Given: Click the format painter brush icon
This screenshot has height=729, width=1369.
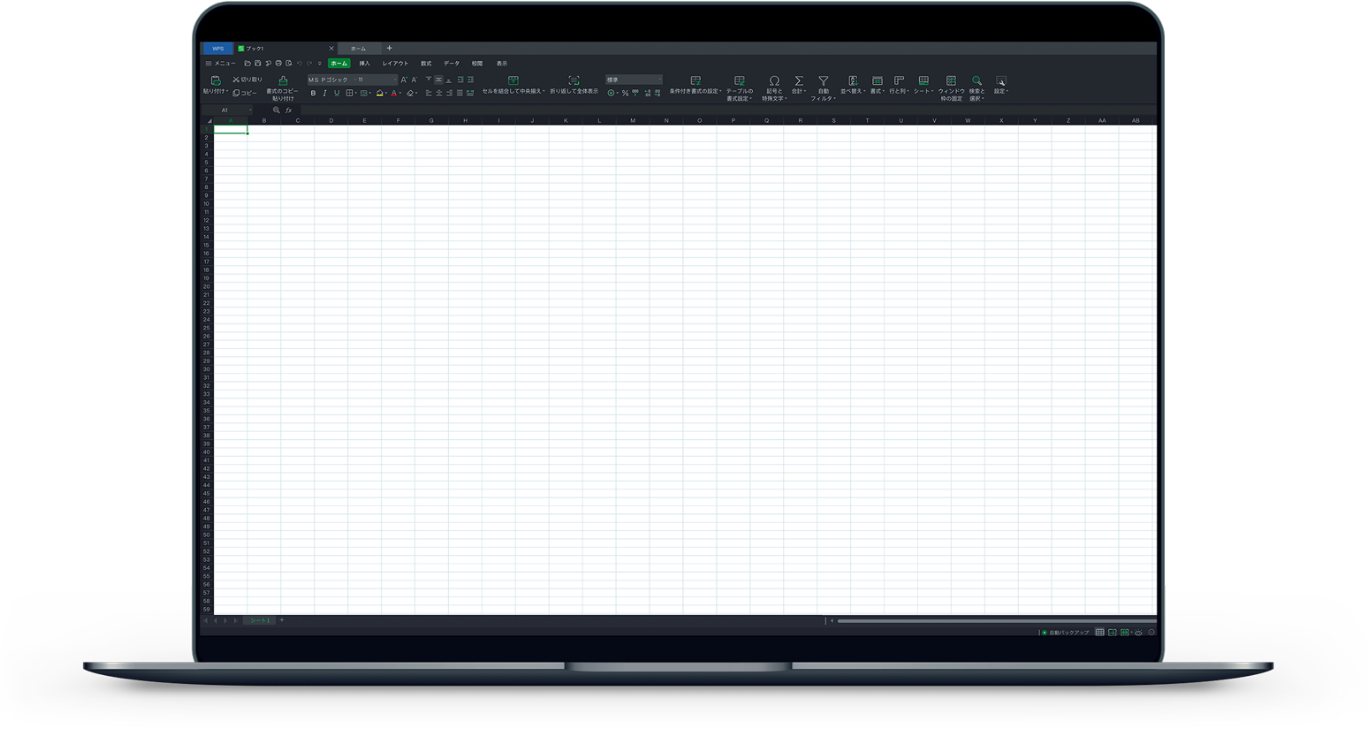Looking at the screenshot, I should point(283,81).
